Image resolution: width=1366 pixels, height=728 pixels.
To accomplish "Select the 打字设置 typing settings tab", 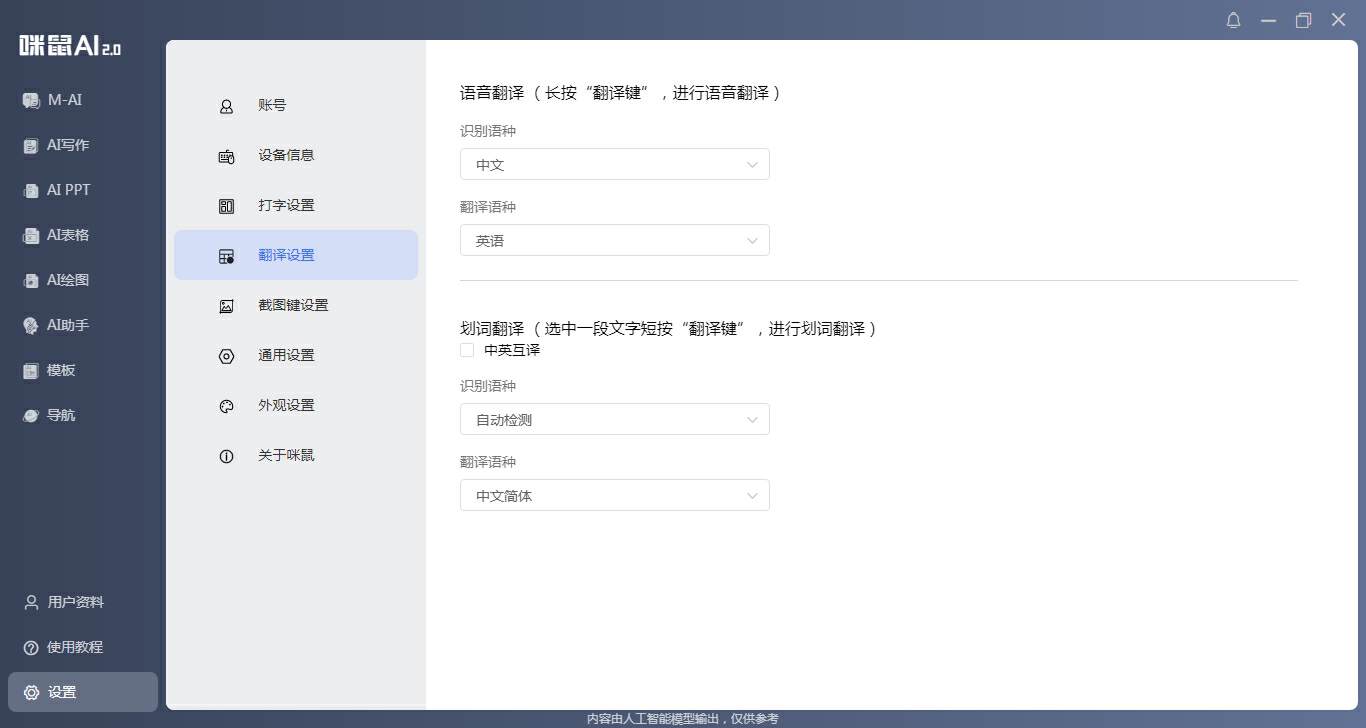I will click(286, 205).
